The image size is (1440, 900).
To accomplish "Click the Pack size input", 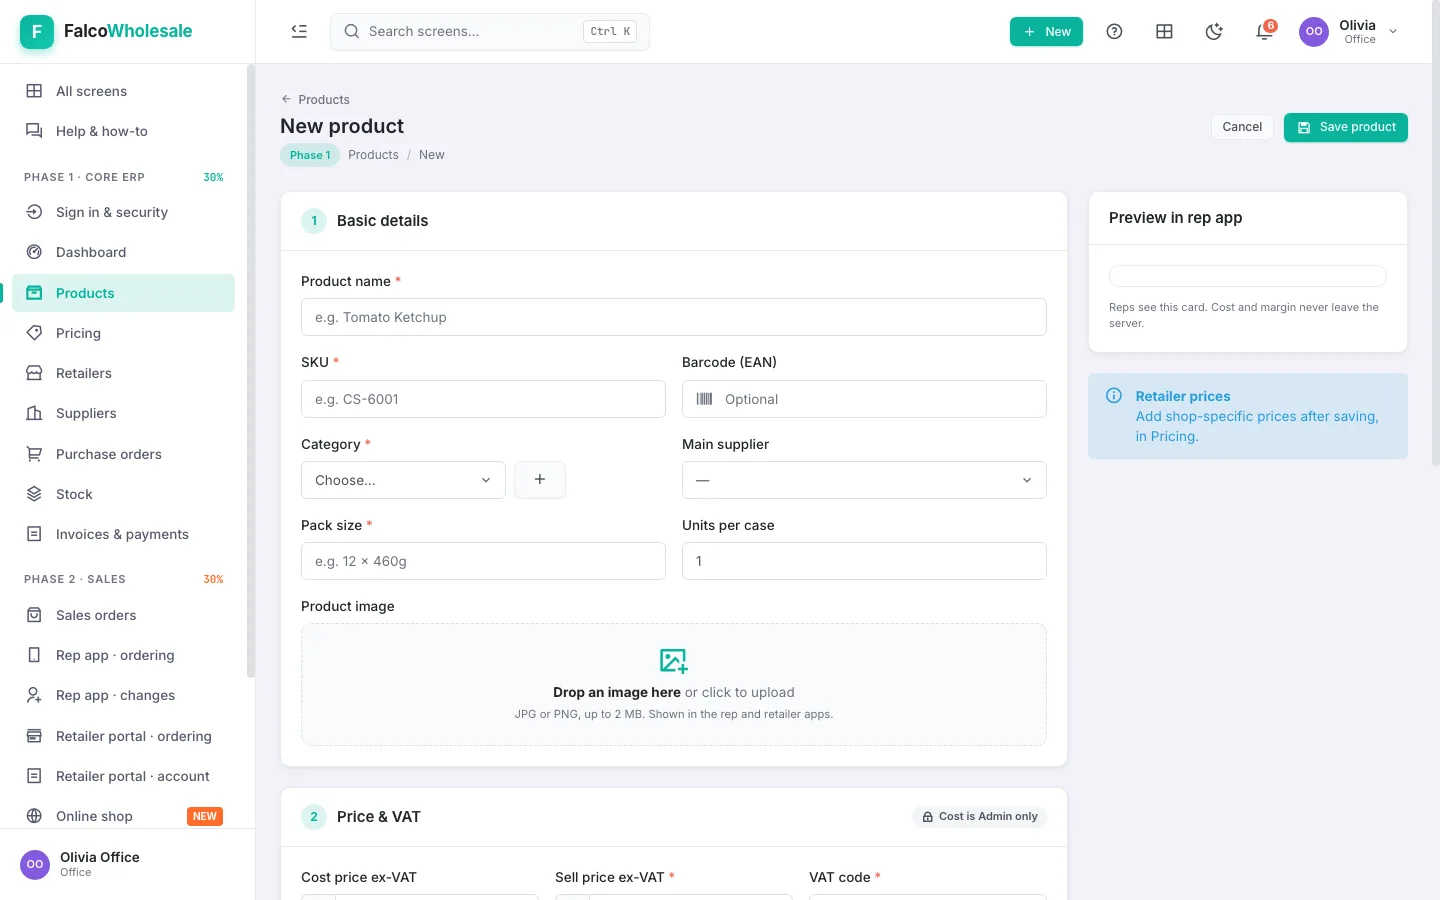I will tap(483, 561).
